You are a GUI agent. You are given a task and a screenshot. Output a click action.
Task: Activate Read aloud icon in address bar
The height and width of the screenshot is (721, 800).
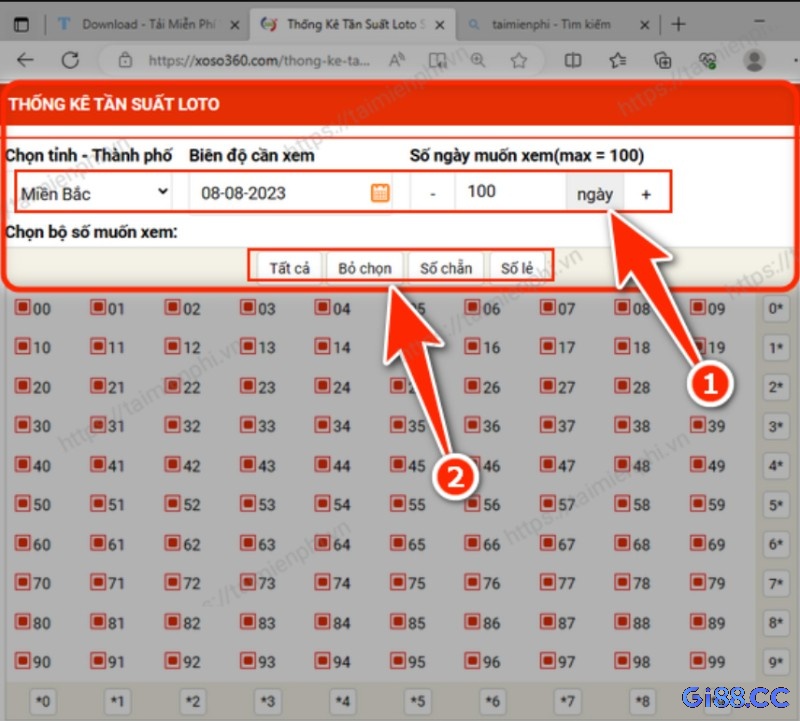click(x=396, y=60)
